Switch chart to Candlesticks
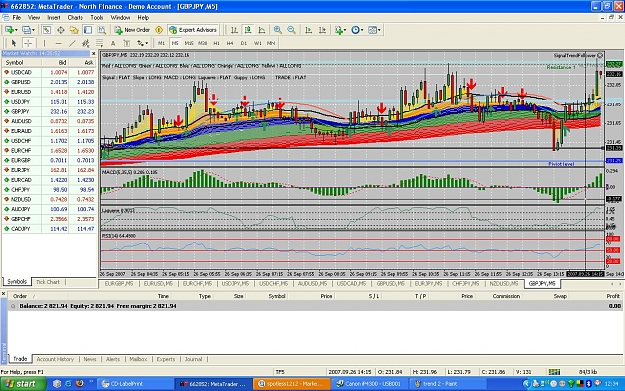The height and width of the screenshot is (391, 625). [x=248, y=30]
